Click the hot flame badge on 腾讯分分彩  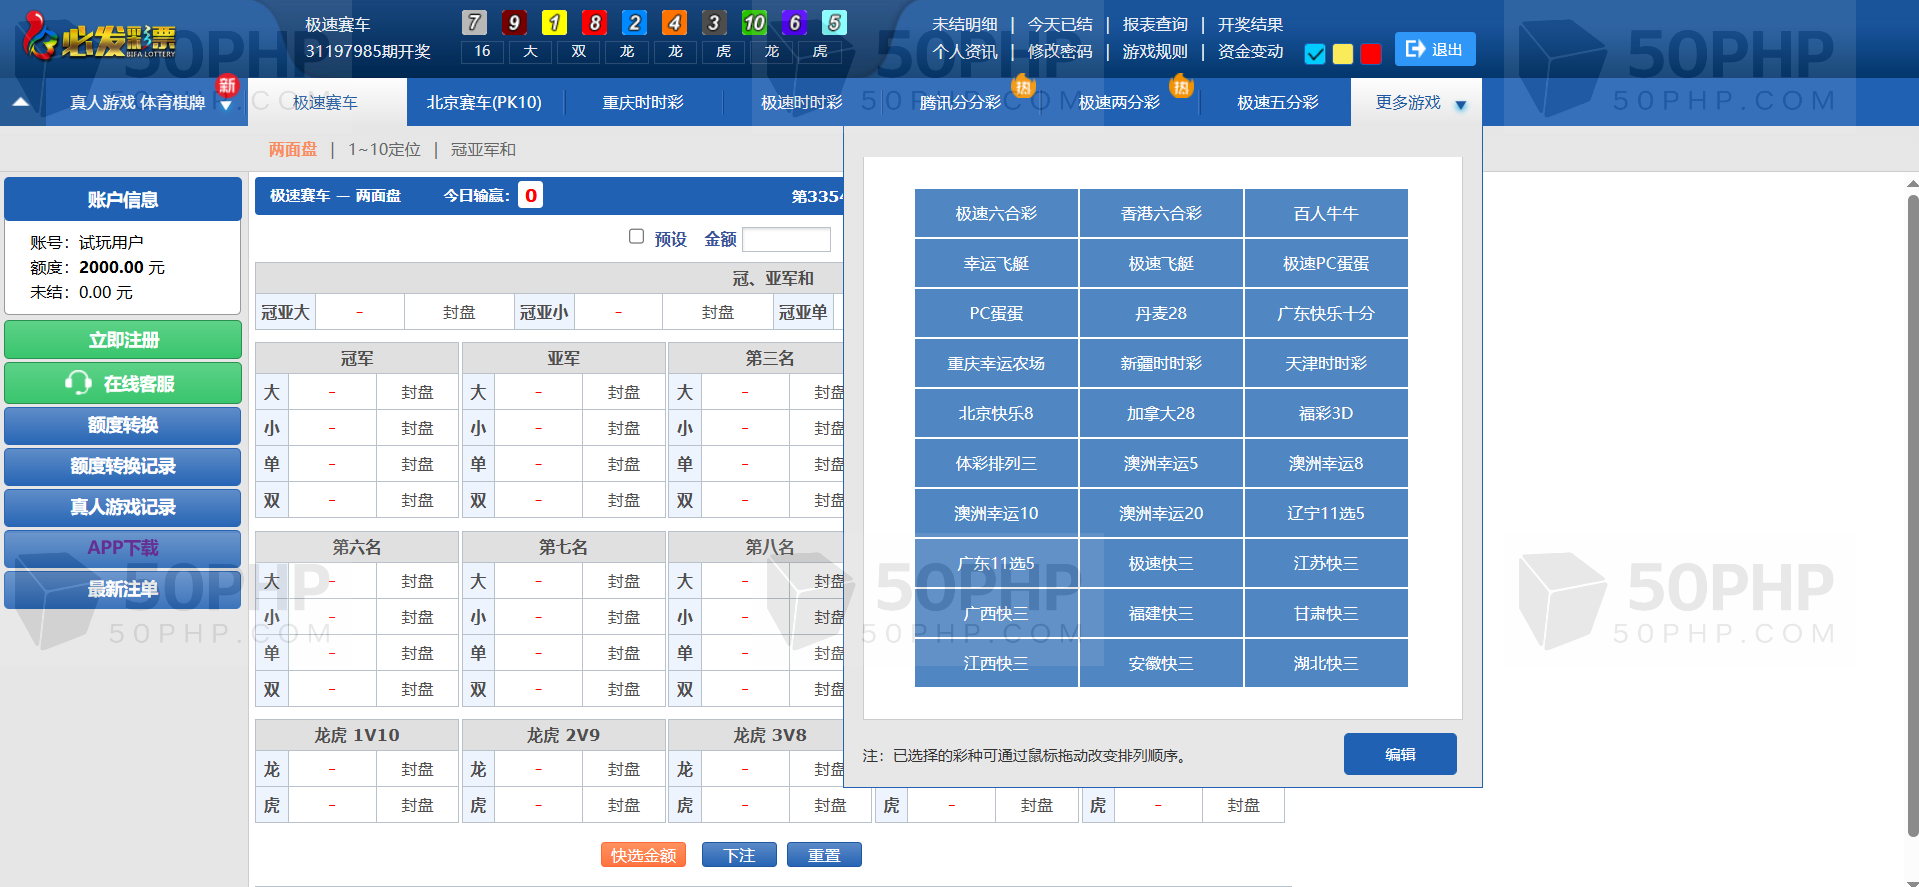coord(1022,87)
